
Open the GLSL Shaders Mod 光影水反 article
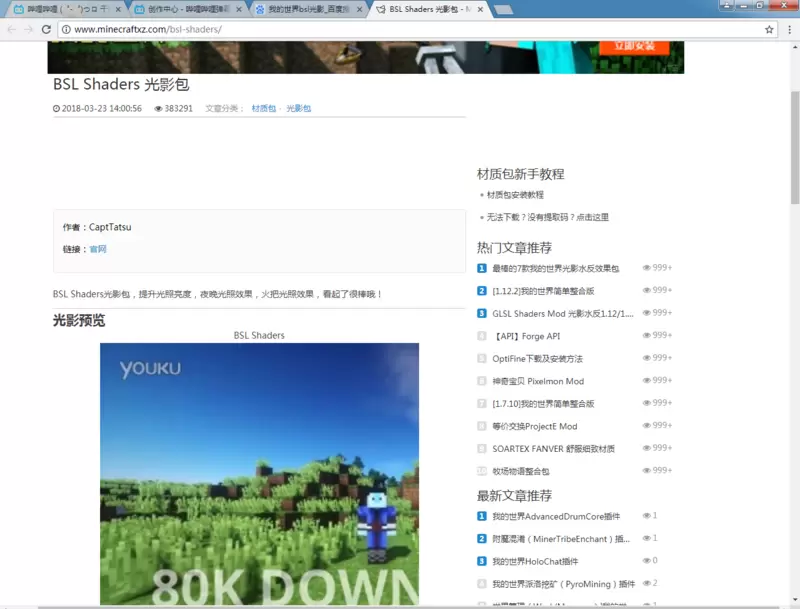point(563,314)
